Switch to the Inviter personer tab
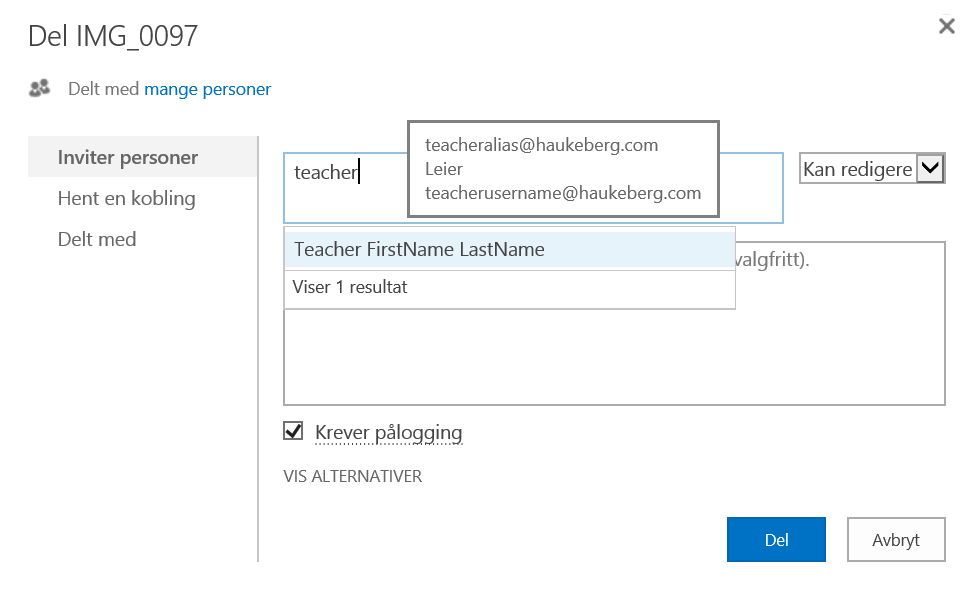 click(128, 157)
